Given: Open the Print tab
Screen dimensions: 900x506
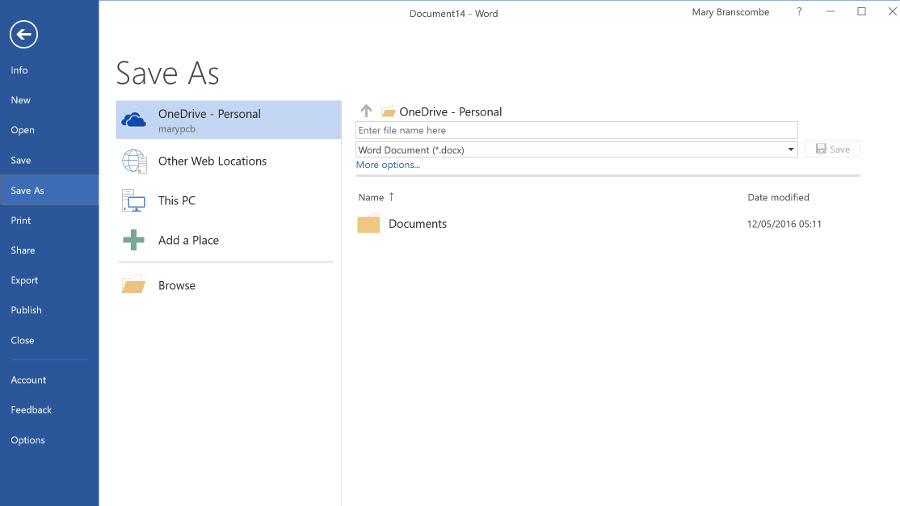Looking at the screenshot, I should pos(49,220).
